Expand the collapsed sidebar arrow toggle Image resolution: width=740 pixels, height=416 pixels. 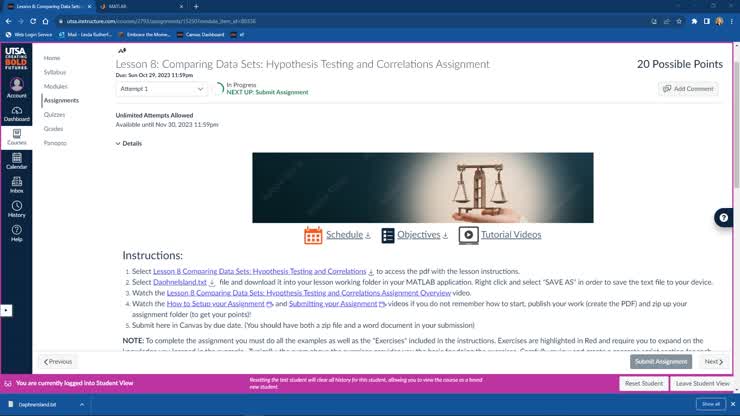[x=7, y=310]
